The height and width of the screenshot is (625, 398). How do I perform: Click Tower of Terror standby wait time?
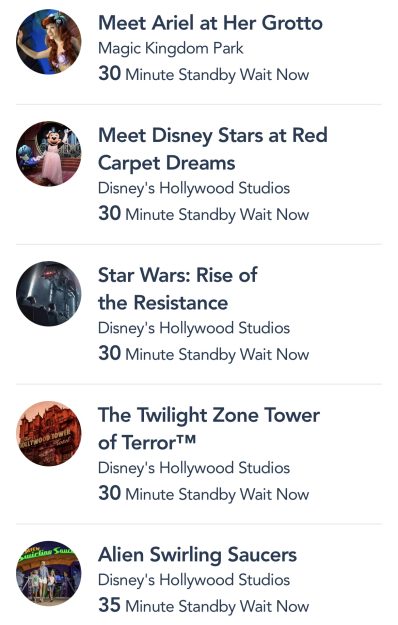pos(204,494)
